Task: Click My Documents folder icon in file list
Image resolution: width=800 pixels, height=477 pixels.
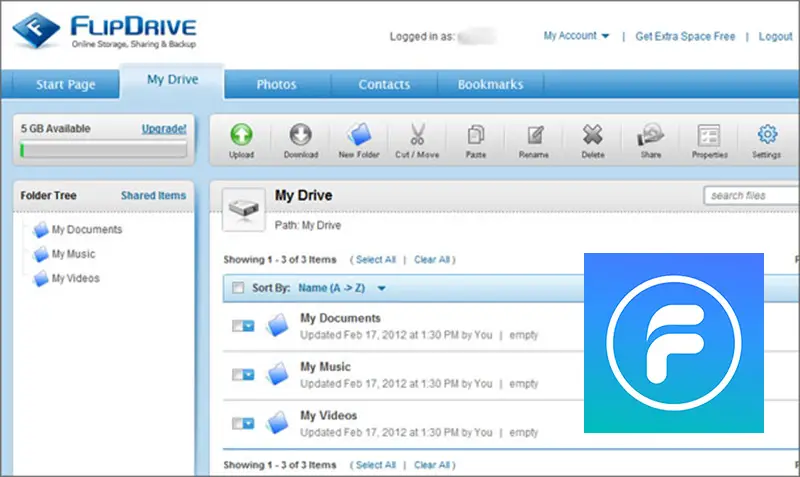Action: 278,325
